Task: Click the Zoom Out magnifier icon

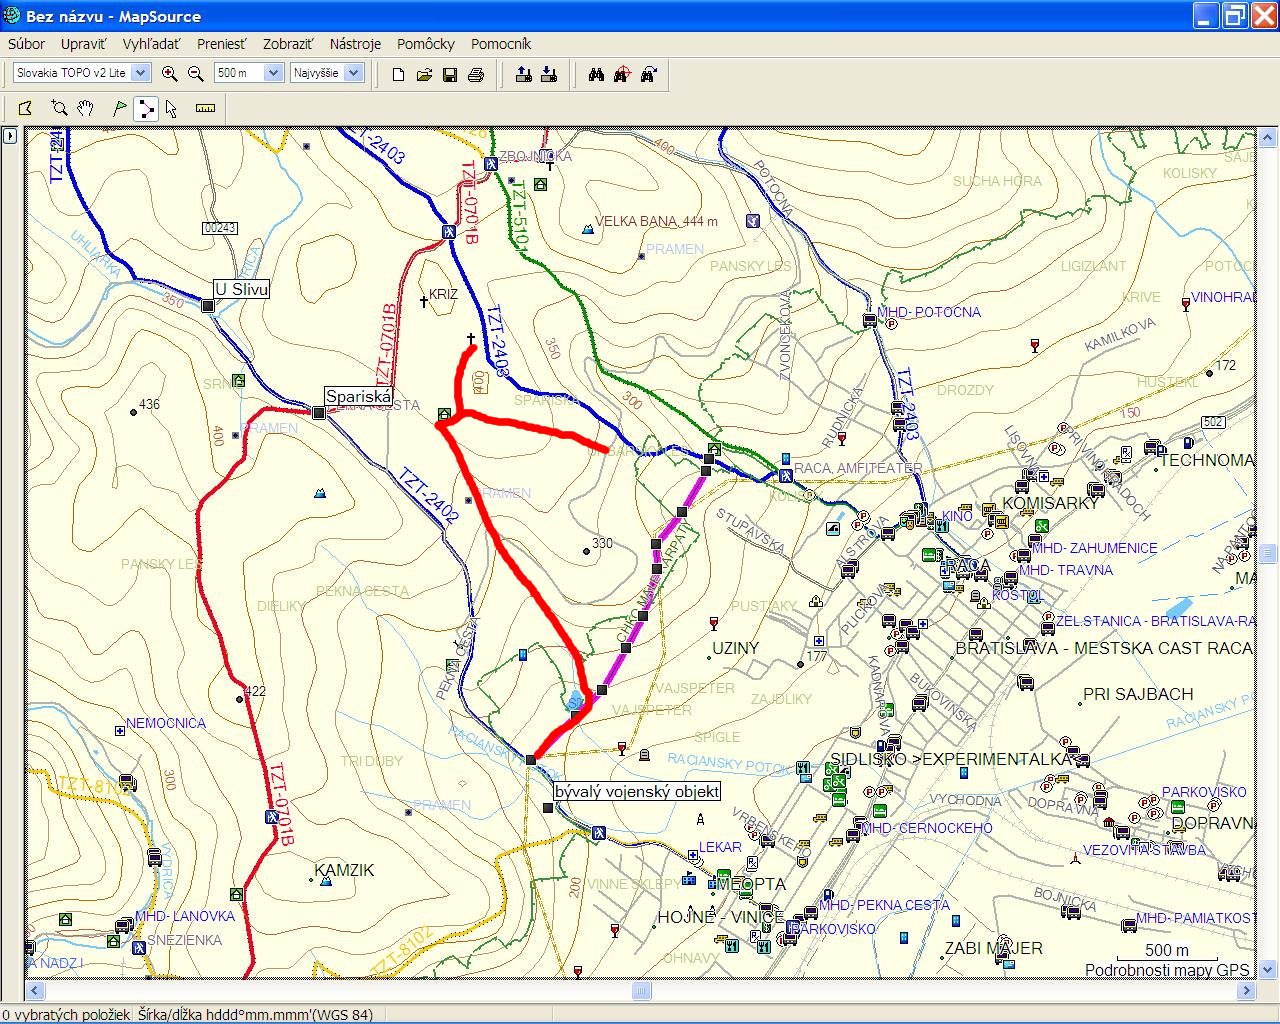Action: [x=196, y=74]
